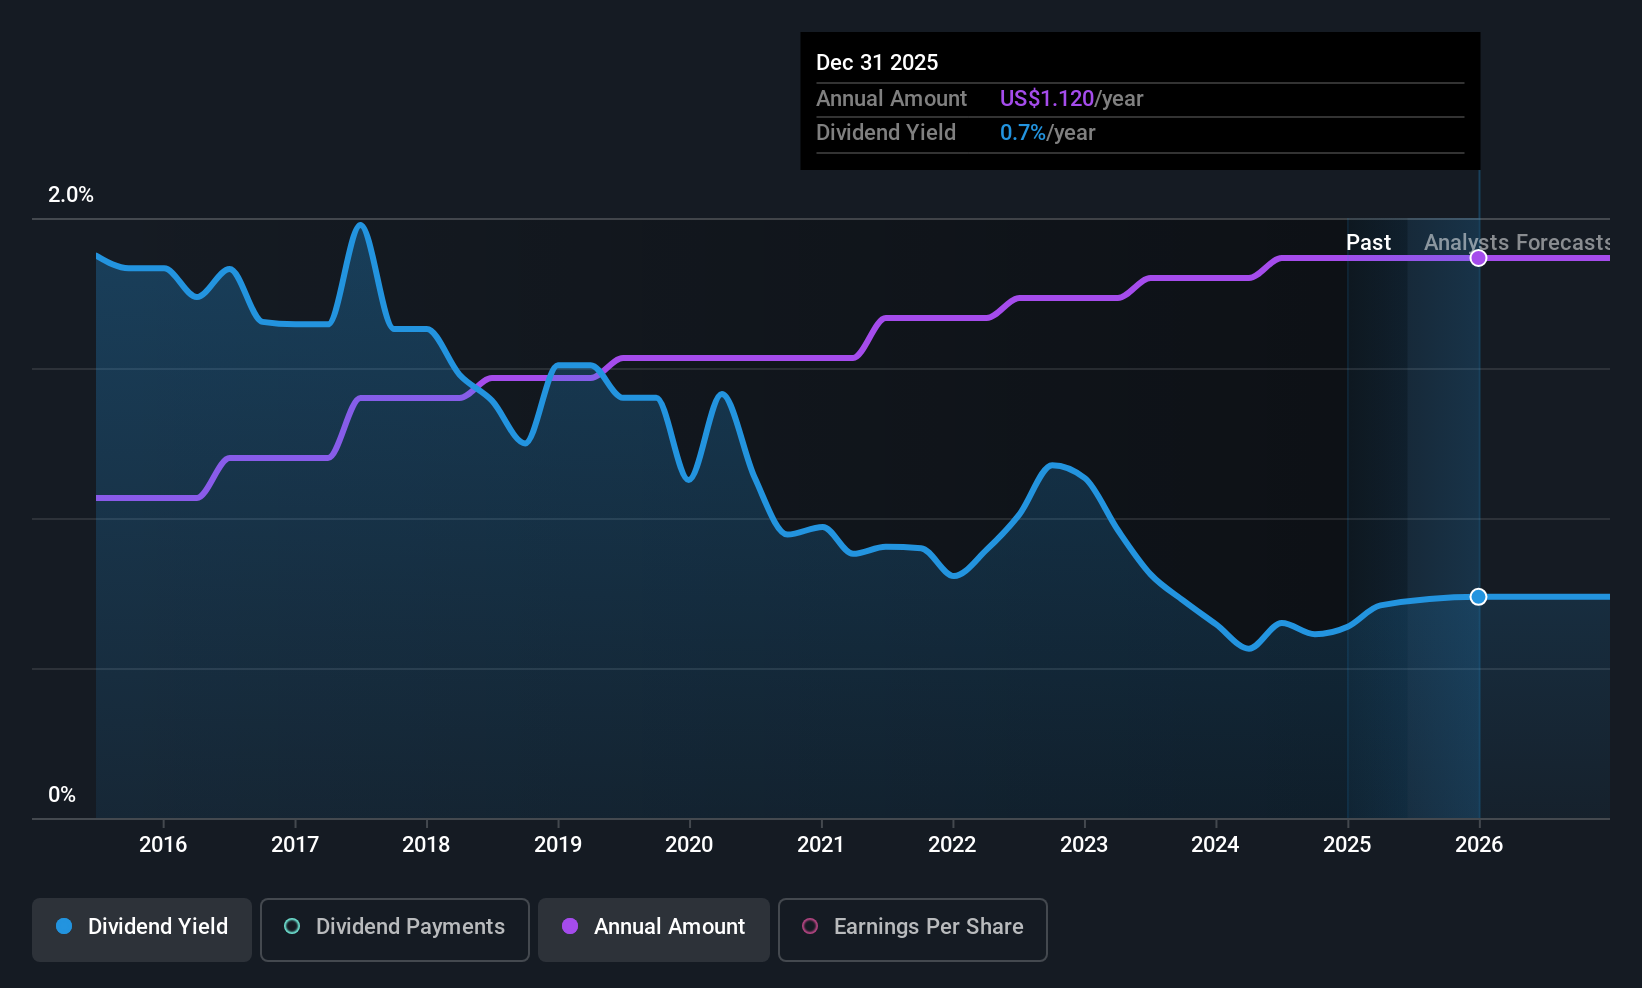Click the 0.7%/year yield value
1642x988 pixels.
[1047, 133]
